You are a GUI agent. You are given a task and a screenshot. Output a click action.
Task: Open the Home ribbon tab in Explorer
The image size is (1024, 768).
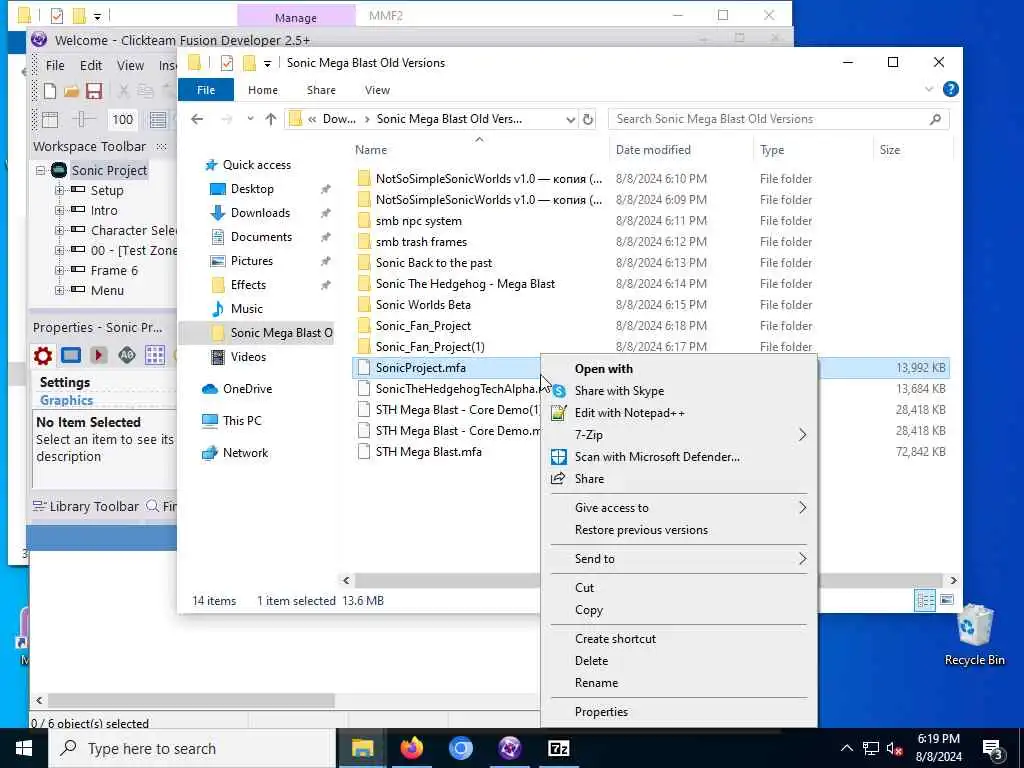[263, 90]
